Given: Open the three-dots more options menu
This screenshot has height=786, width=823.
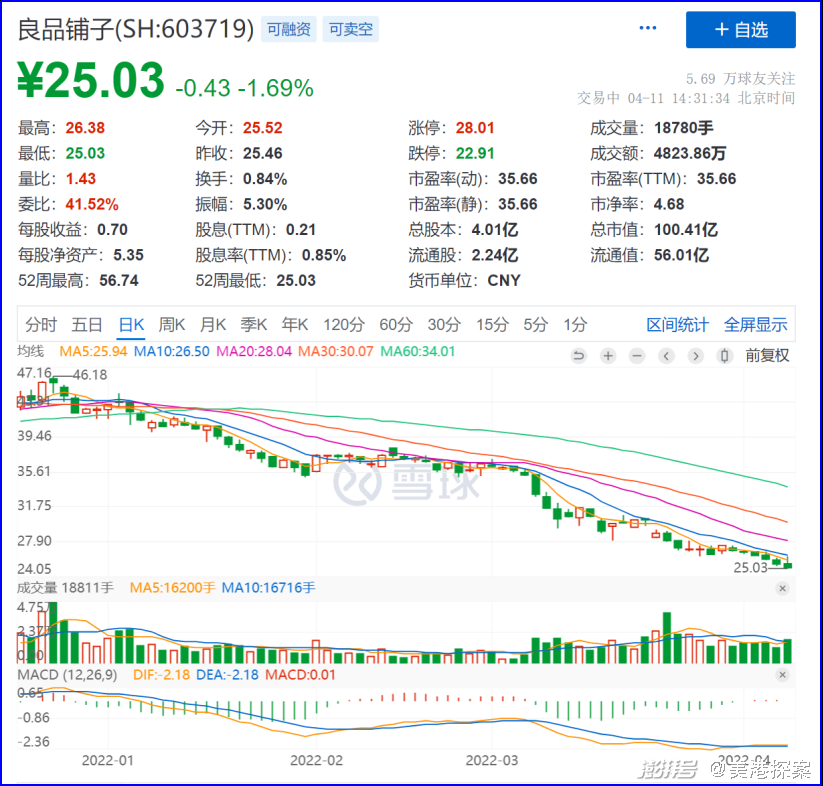Looking at the screenshot, I should pyautogui.click(x=649, y=30).
